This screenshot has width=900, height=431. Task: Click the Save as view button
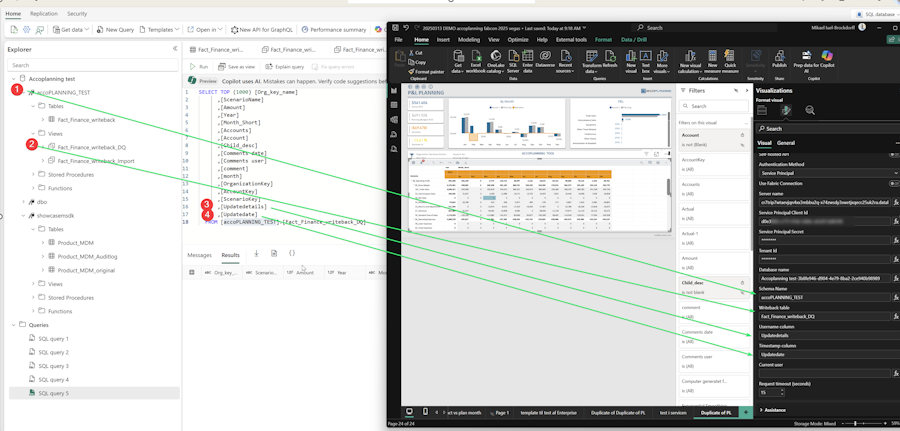pos(240,66)
